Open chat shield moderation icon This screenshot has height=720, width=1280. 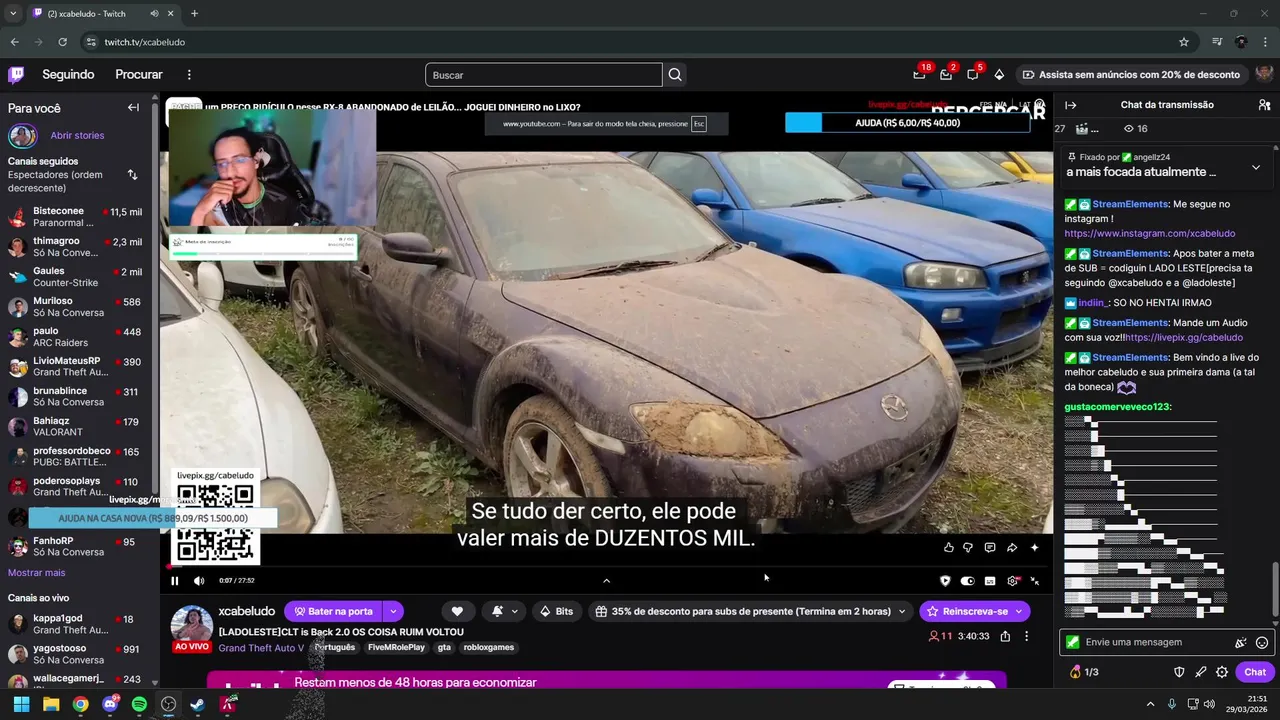[1179, 672]
